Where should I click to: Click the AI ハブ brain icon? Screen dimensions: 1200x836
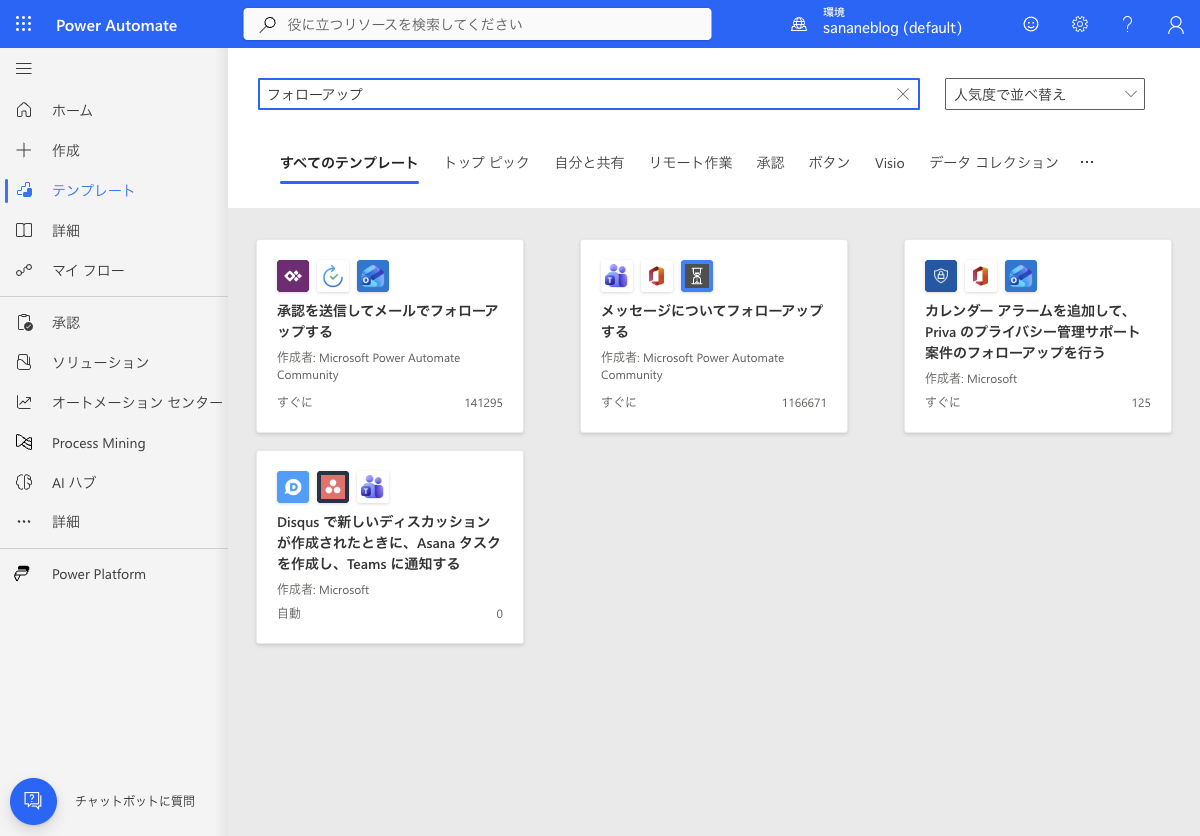click(25, 482)
